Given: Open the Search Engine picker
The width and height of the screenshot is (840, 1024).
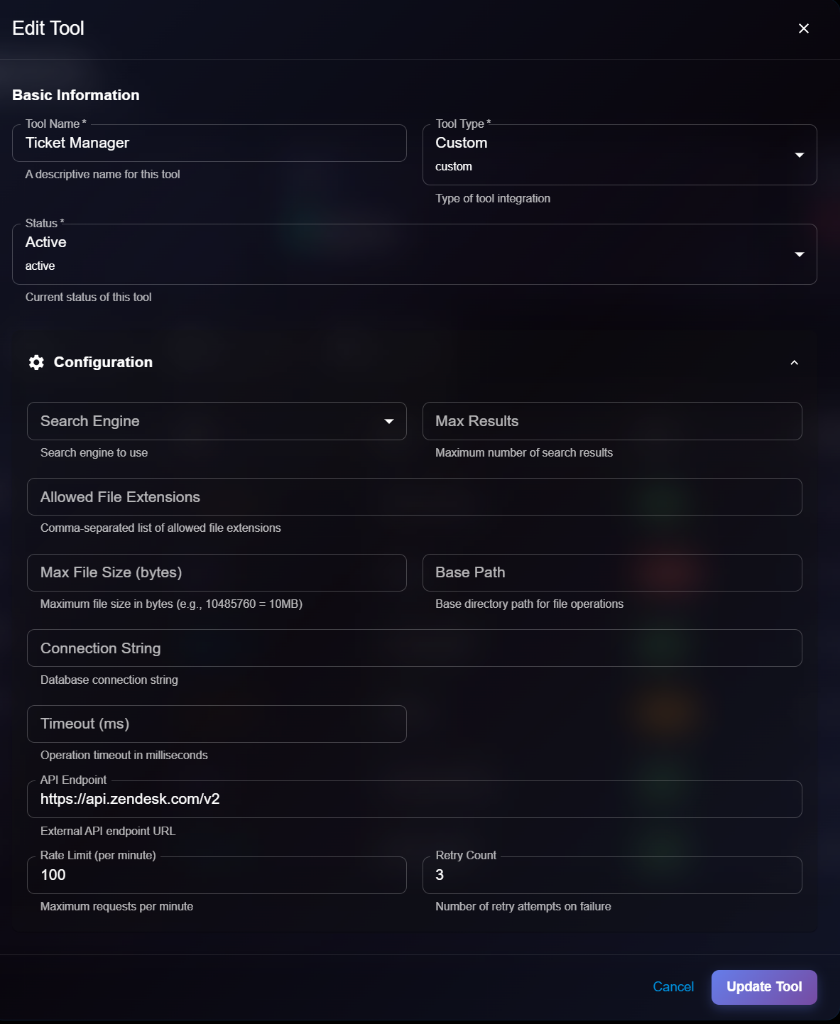Looking at the screenshot, I should (217, 421).
